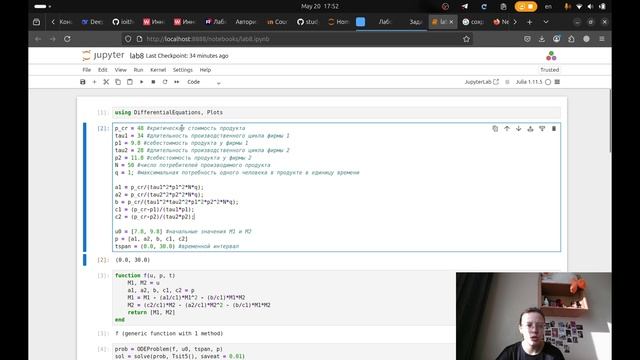Open the Edit menu
The image size is (640, 360).
click(x=102, y=70)
